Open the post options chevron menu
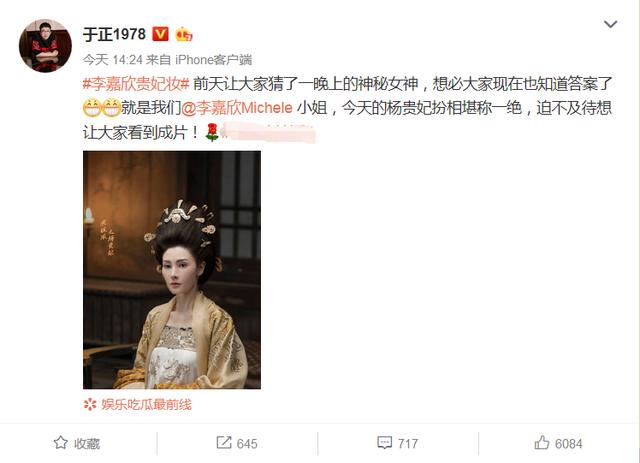Viewport: 640px width, 463px height. click(610, 24)
